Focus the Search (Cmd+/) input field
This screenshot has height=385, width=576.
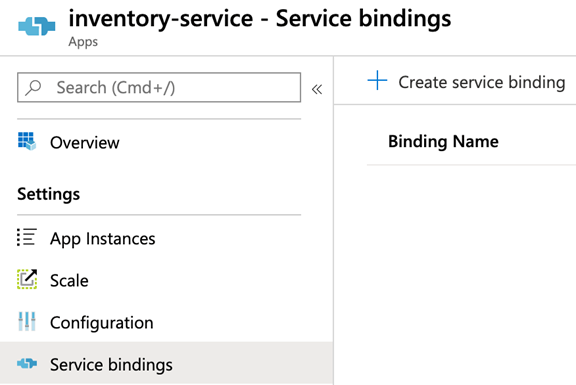[x=159, y=87]
